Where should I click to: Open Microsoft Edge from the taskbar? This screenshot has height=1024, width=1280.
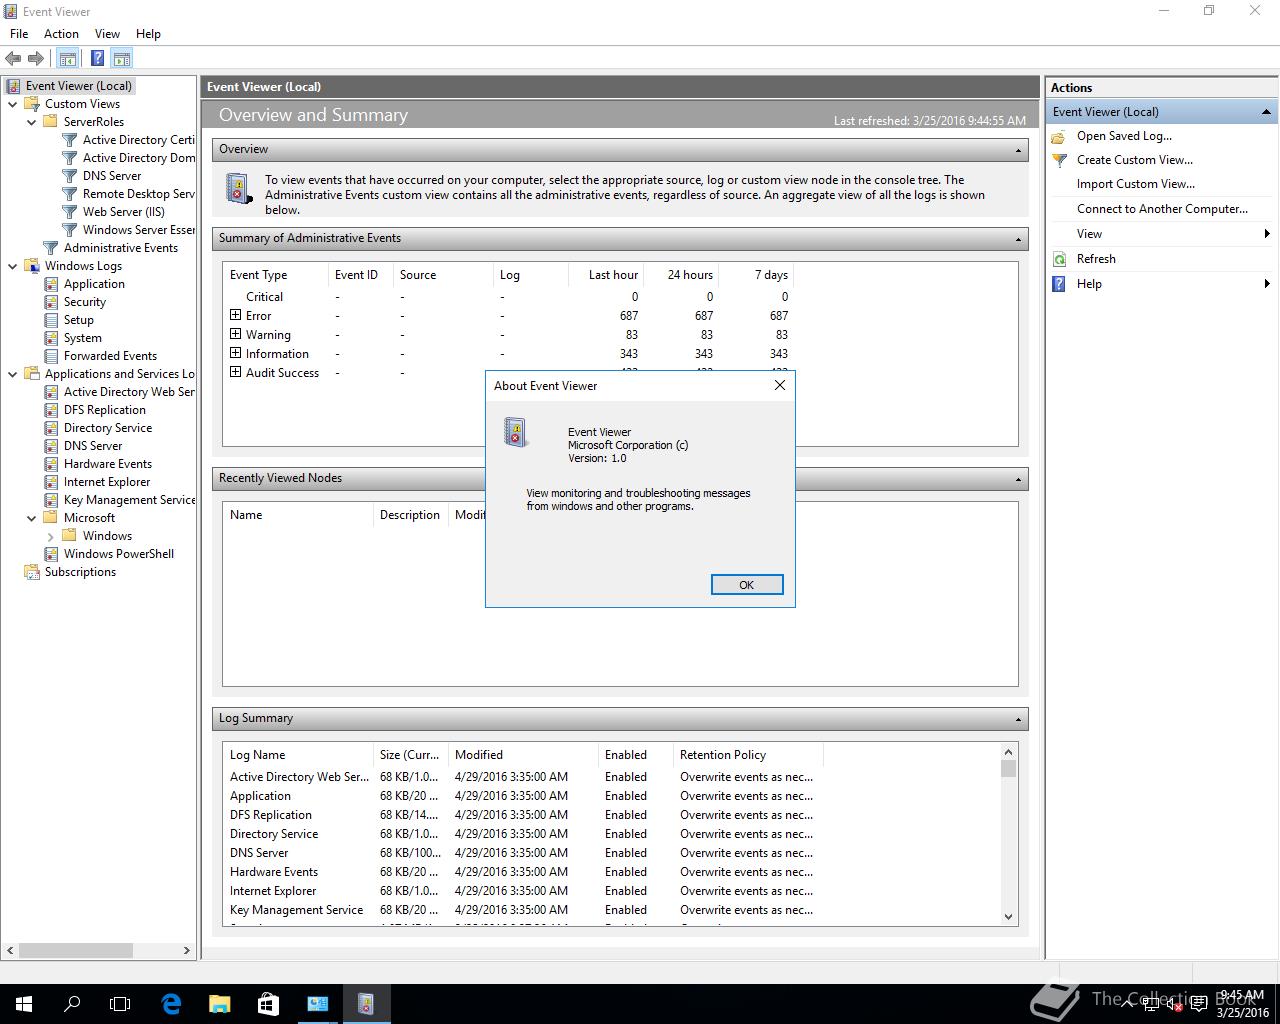point(171,1003)
